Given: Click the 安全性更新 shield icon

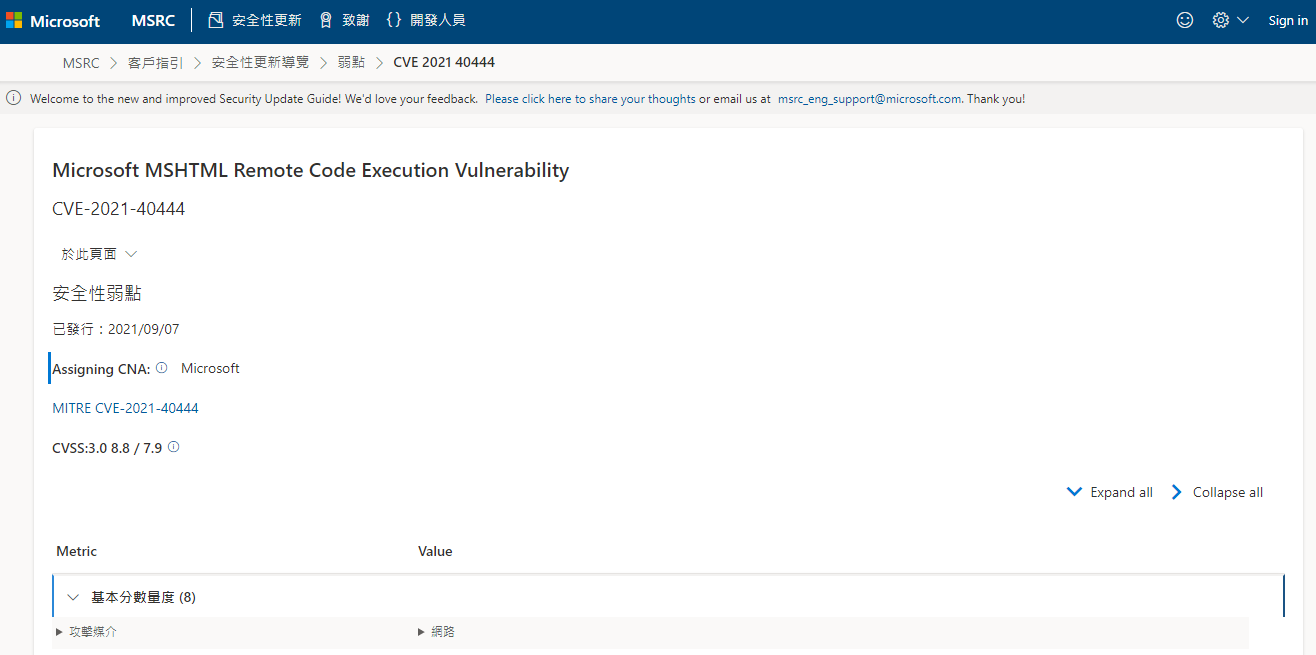Looking at the screenshot, I should click(x=216, y=20).
